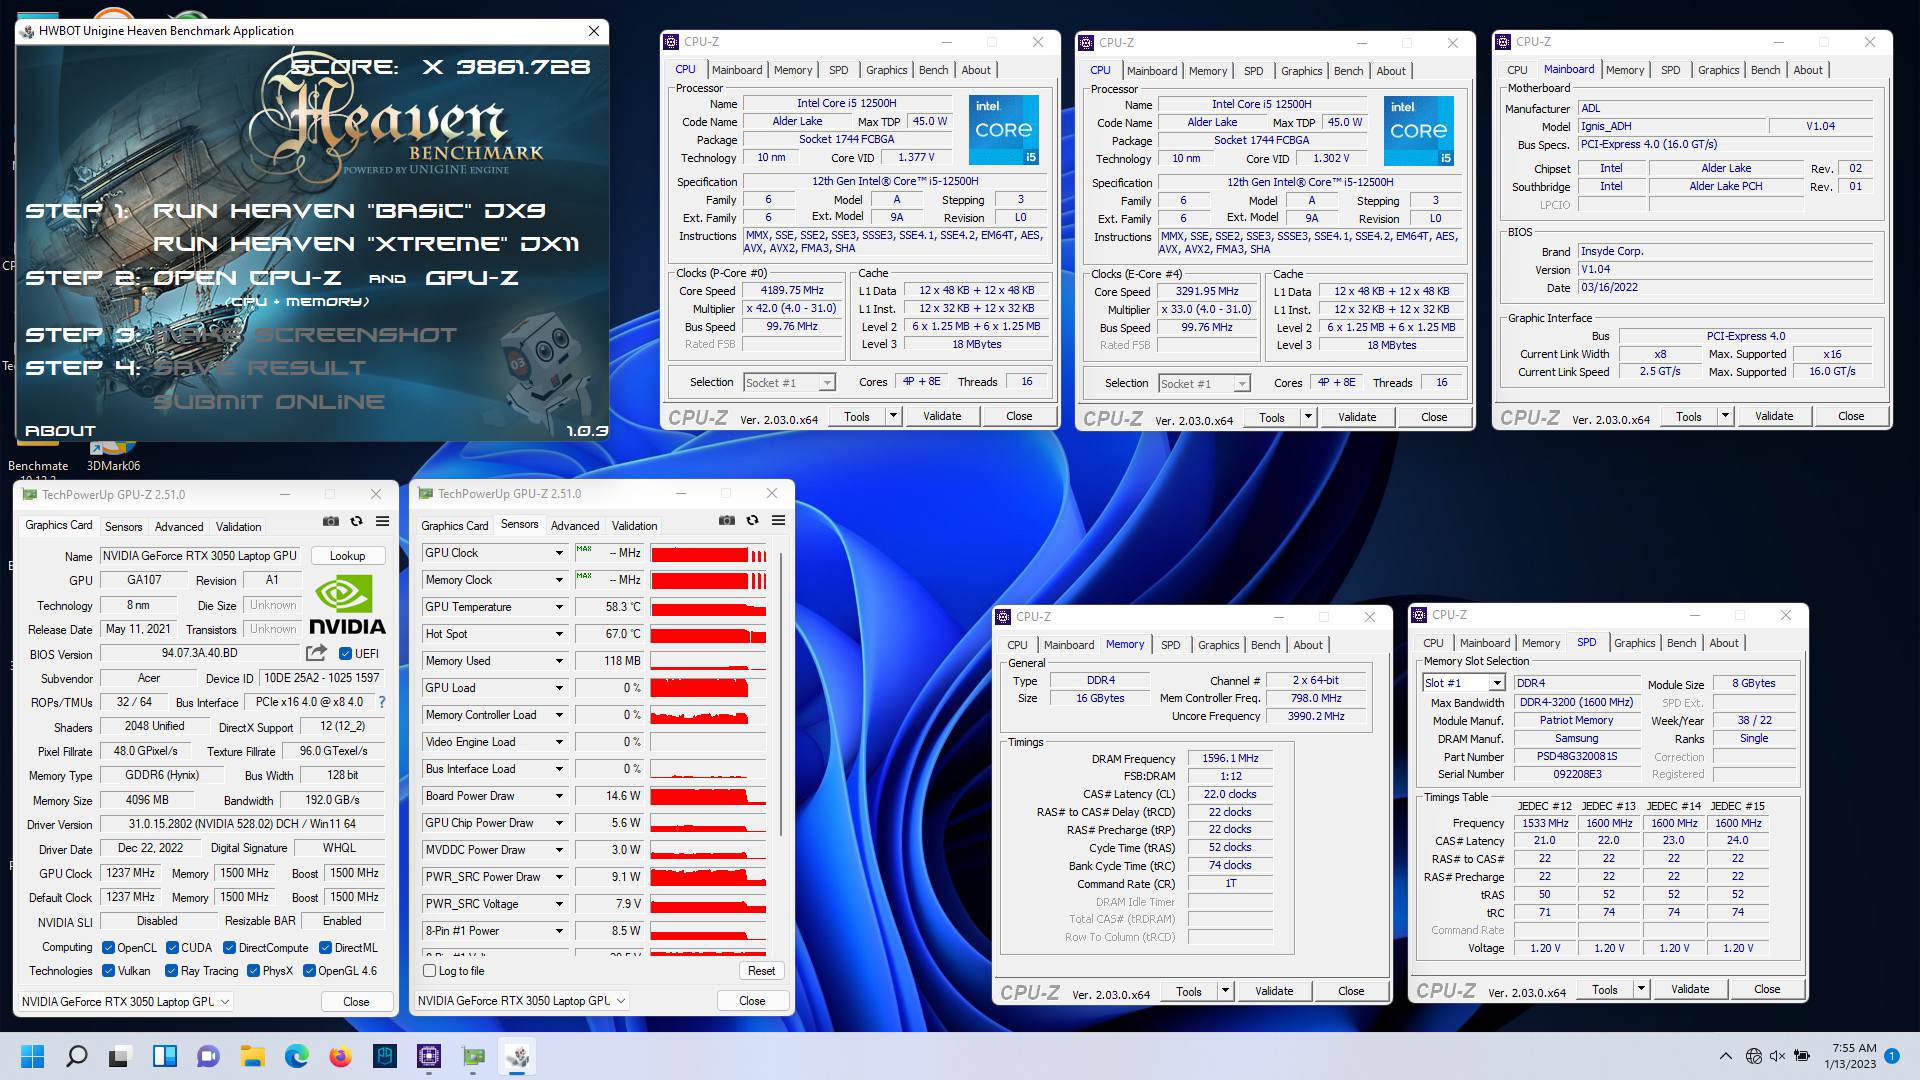Click camera icon in GPU-Z Sensors window
Screen dimensions: 1920x1080
pos(727,520)
